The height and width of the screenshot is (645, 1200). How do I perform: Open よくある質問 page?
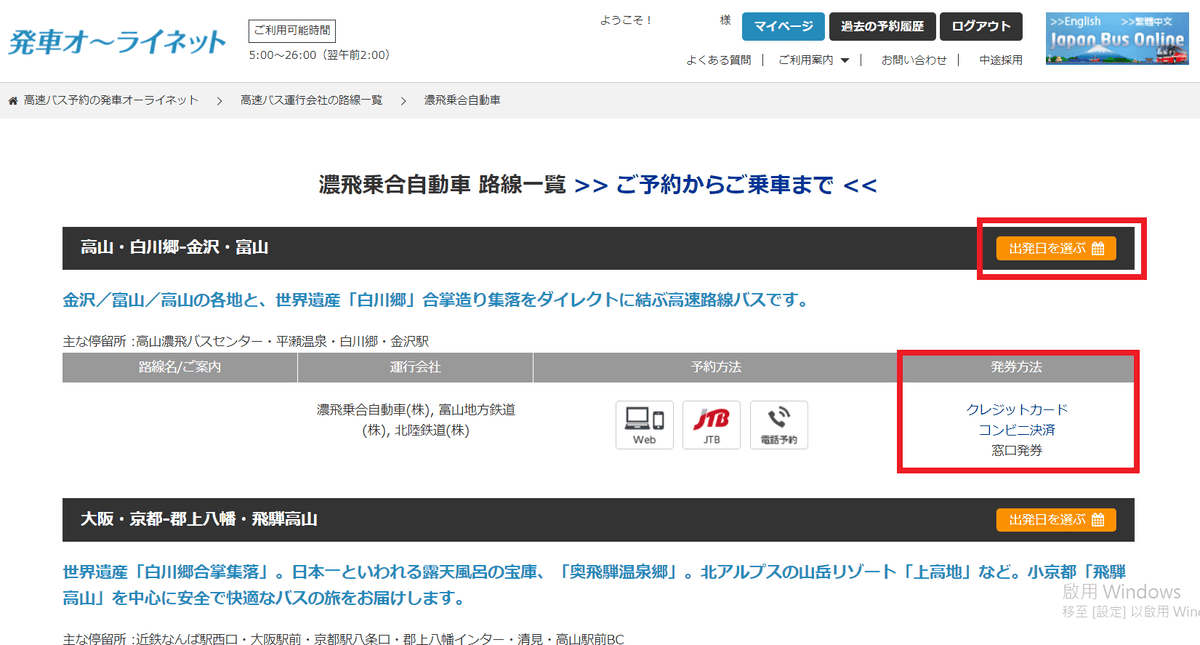tap(718, 60)
